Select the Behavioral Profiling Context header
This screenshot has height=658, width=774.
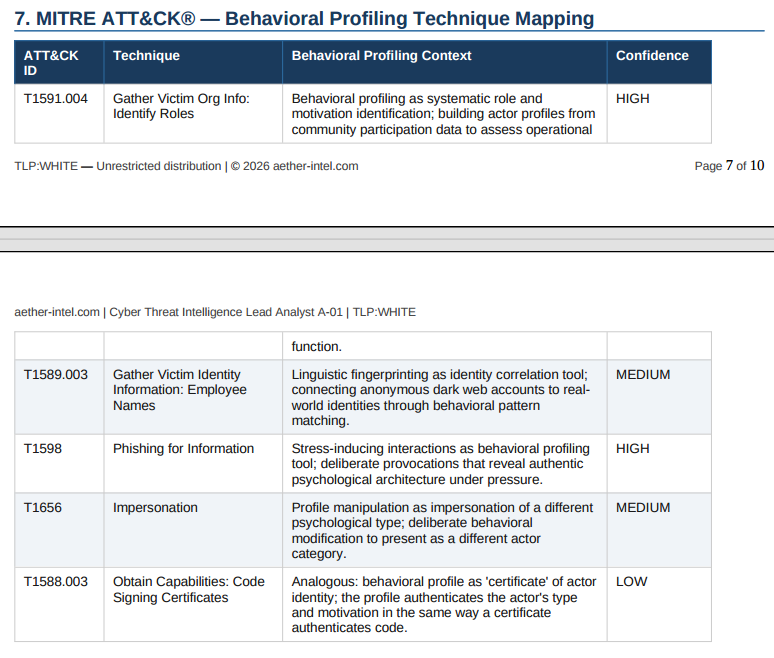coord(444,62)
